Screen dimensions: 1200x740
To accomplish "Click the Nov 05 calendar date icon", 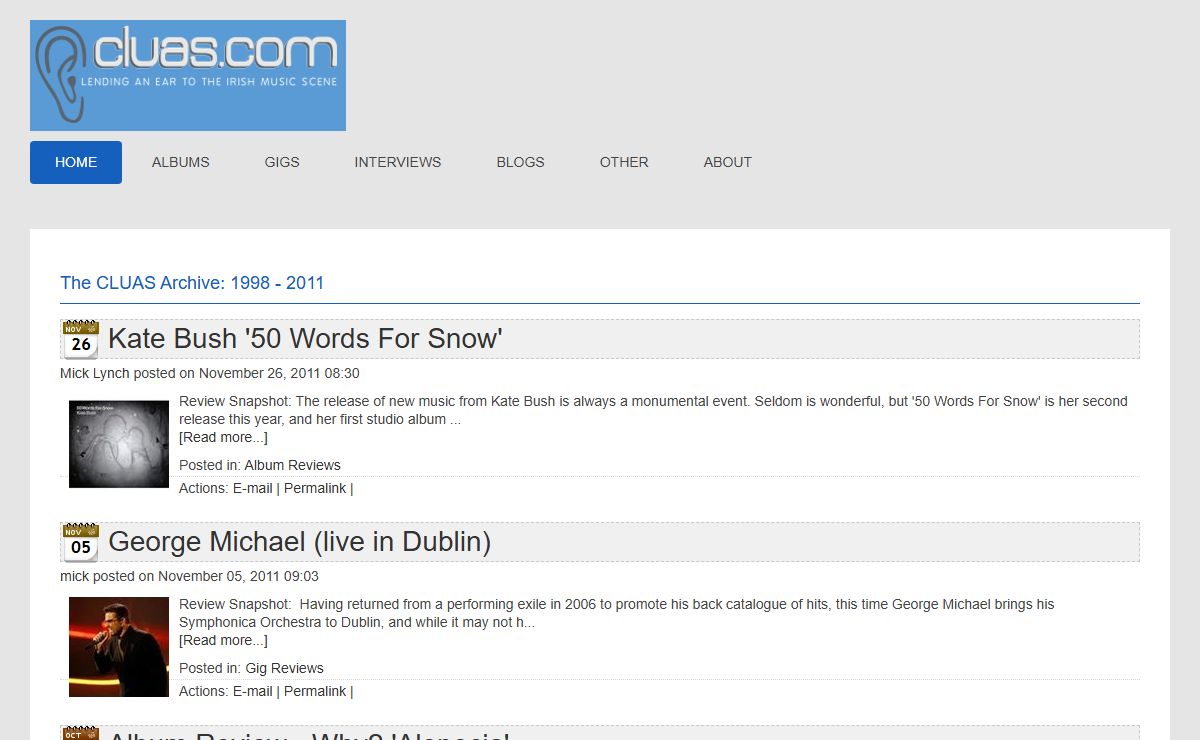I will point(80,542).
